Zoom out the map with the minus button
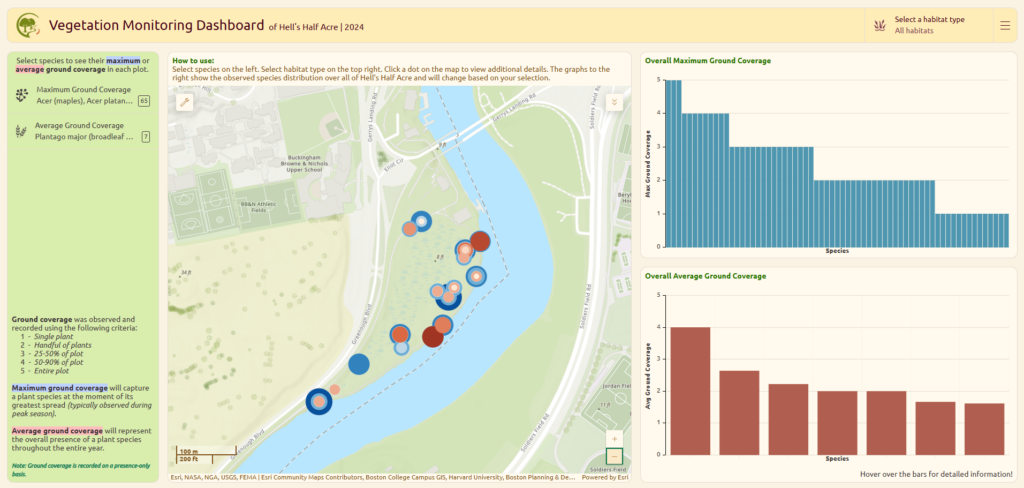1024x488 pixels. 614,457
